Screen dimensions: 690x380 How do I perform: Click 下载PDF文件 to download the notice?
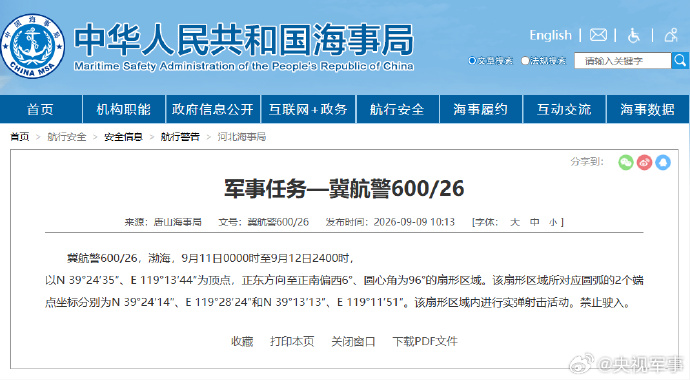click(425, 341)
